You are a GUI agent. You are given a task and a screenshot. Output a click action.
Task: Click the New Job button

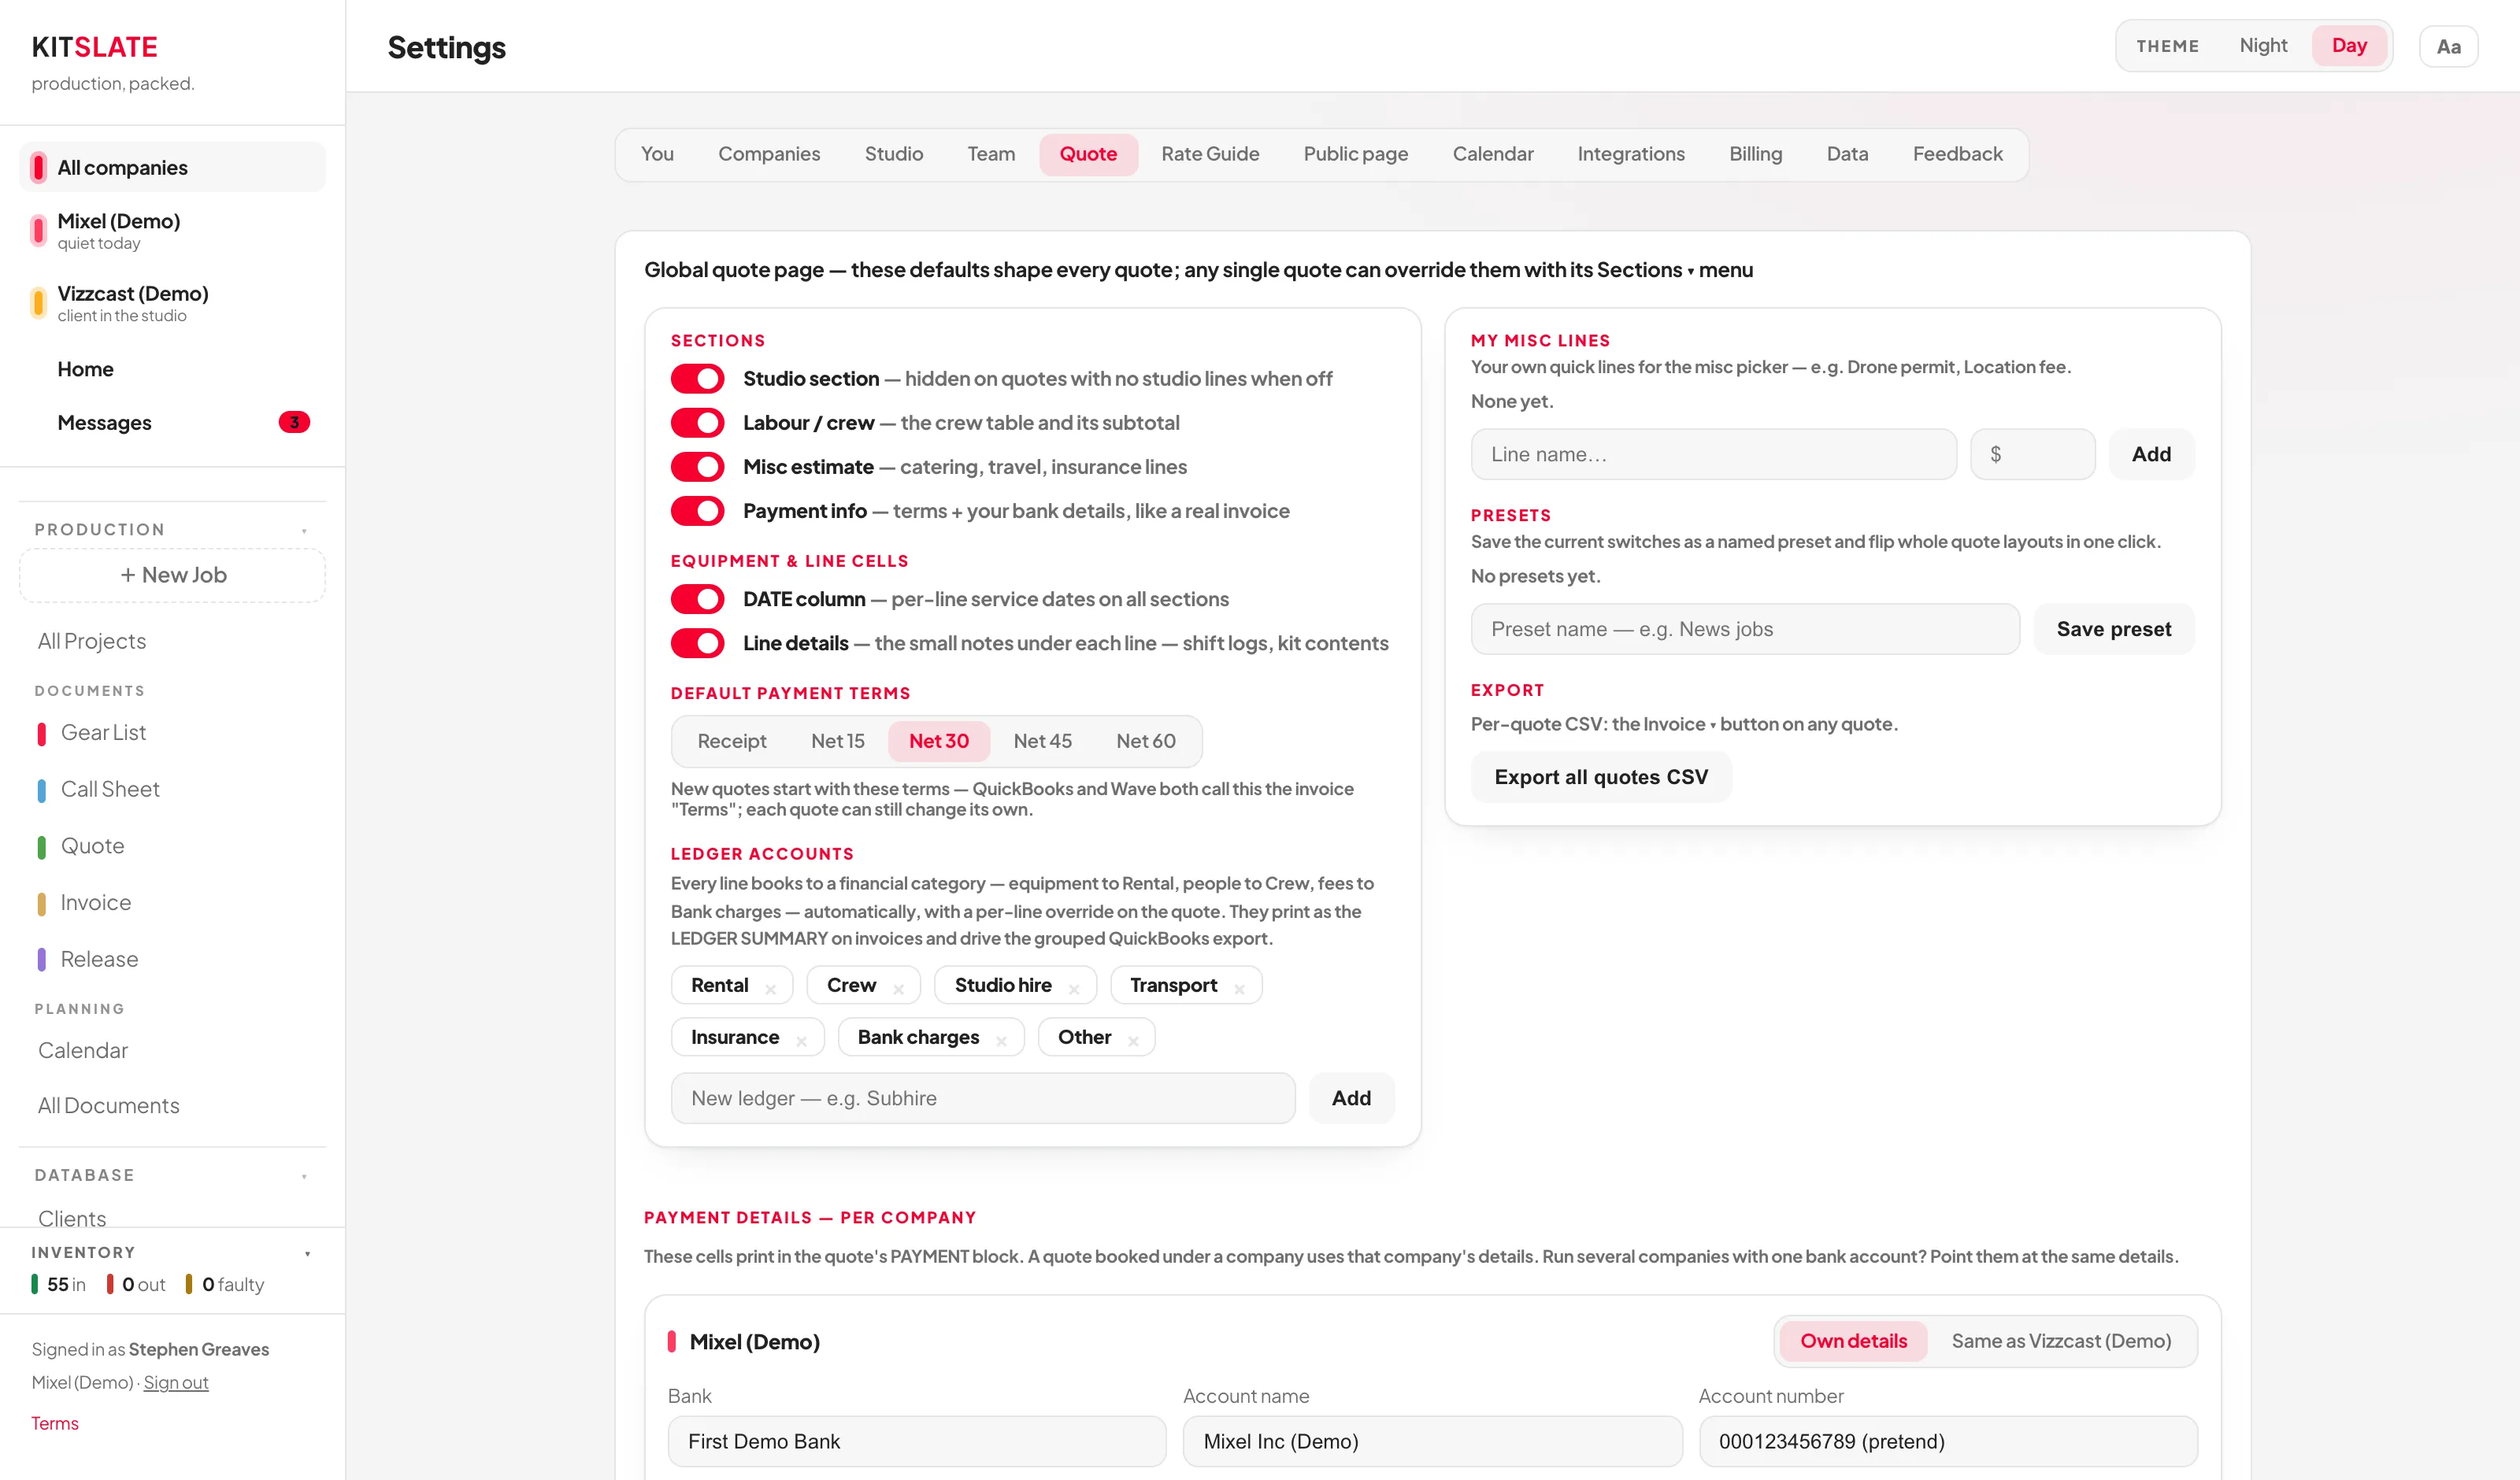point(172,575)
